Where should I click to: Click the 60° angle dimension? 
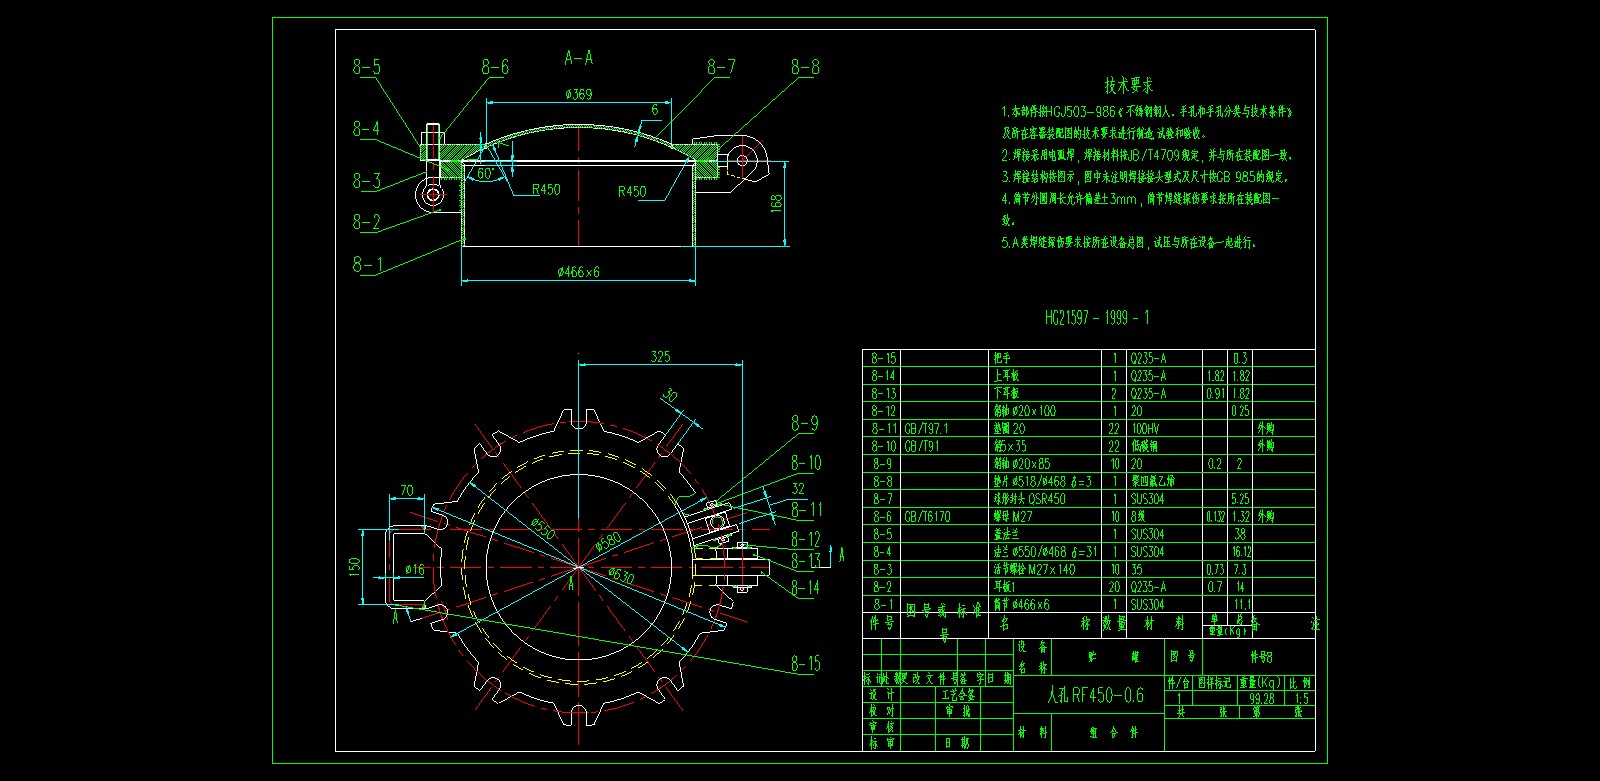(485, 173)
